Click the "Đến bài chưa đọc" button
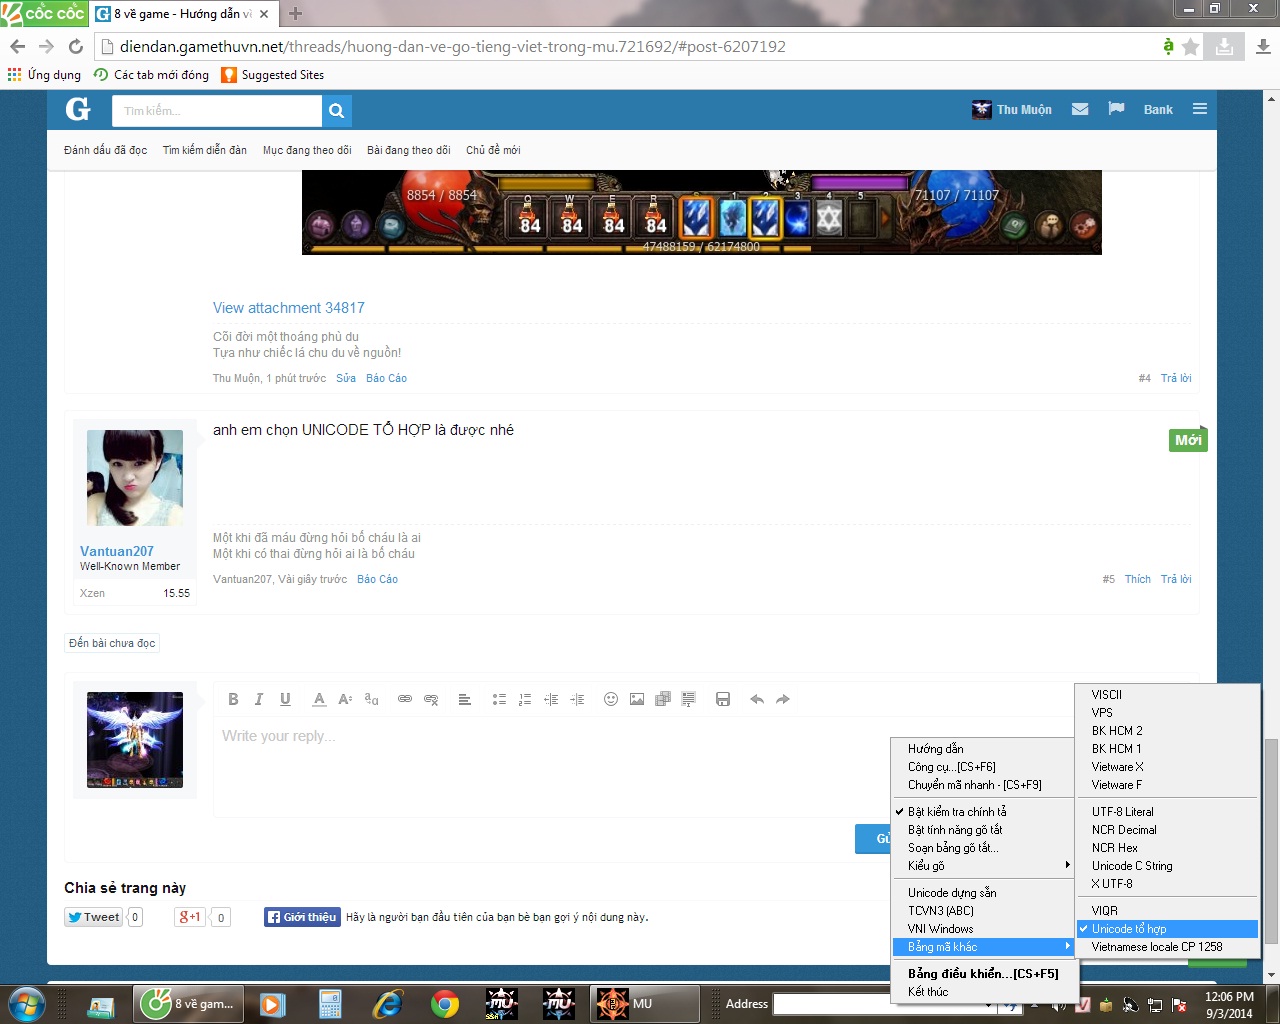 112,643
